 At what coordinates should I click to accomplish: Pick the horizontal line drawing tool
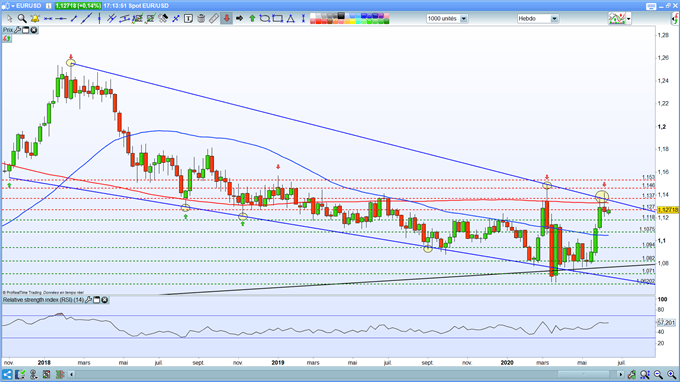point(48,19)
